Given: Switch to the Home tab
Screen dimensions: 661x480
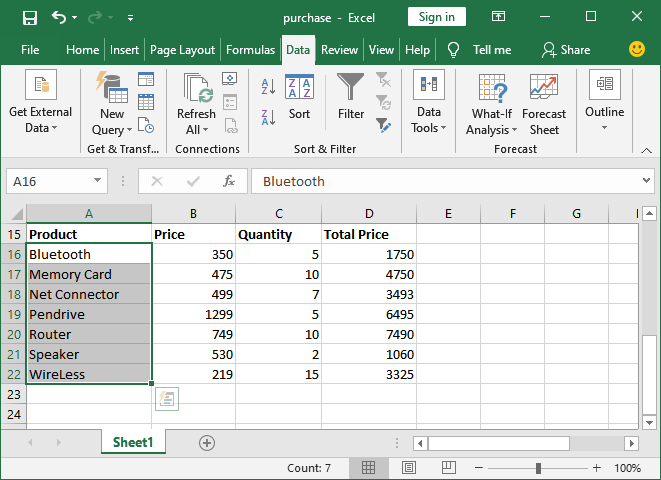Looking at the screenshot, I should (82, 50).
